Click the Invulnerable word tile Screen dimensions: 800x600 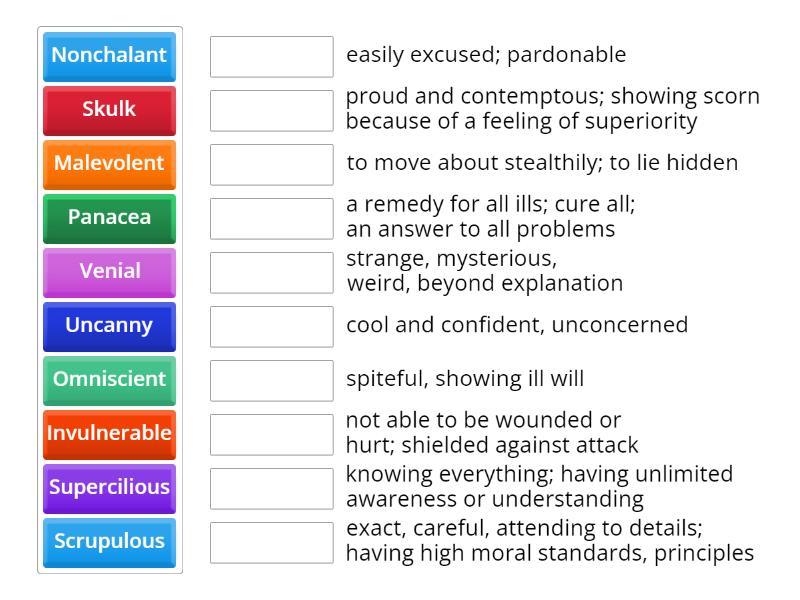tap(110, 433)
